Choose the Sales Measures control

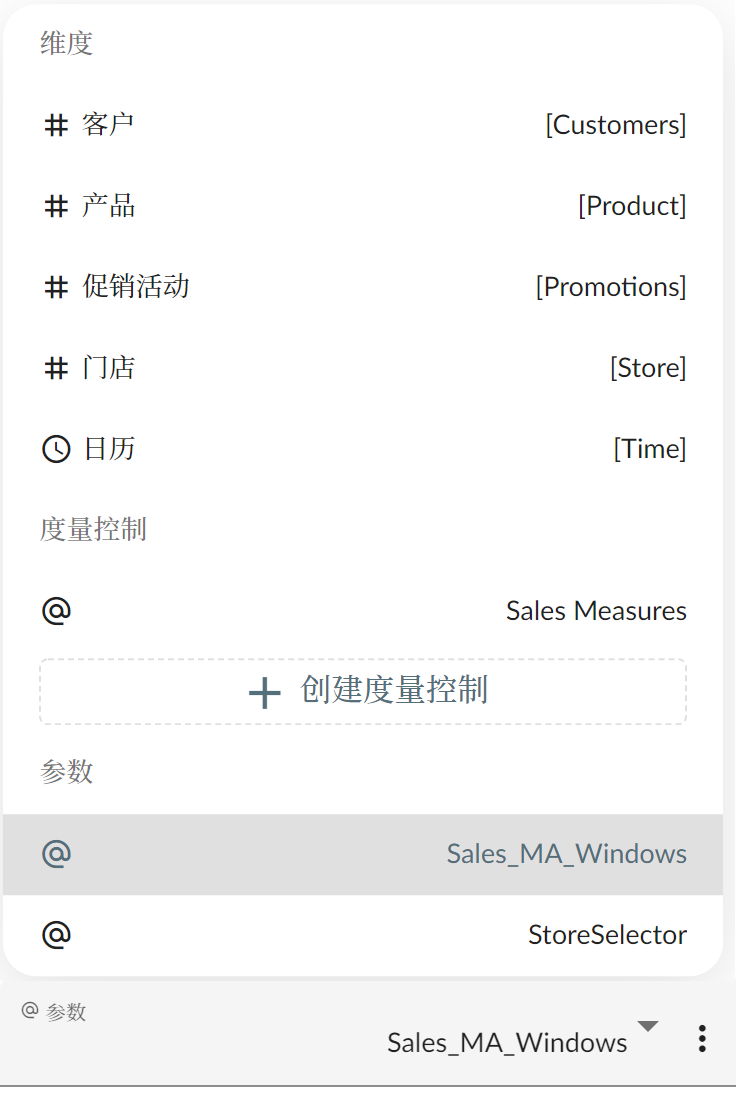[596, 611]
